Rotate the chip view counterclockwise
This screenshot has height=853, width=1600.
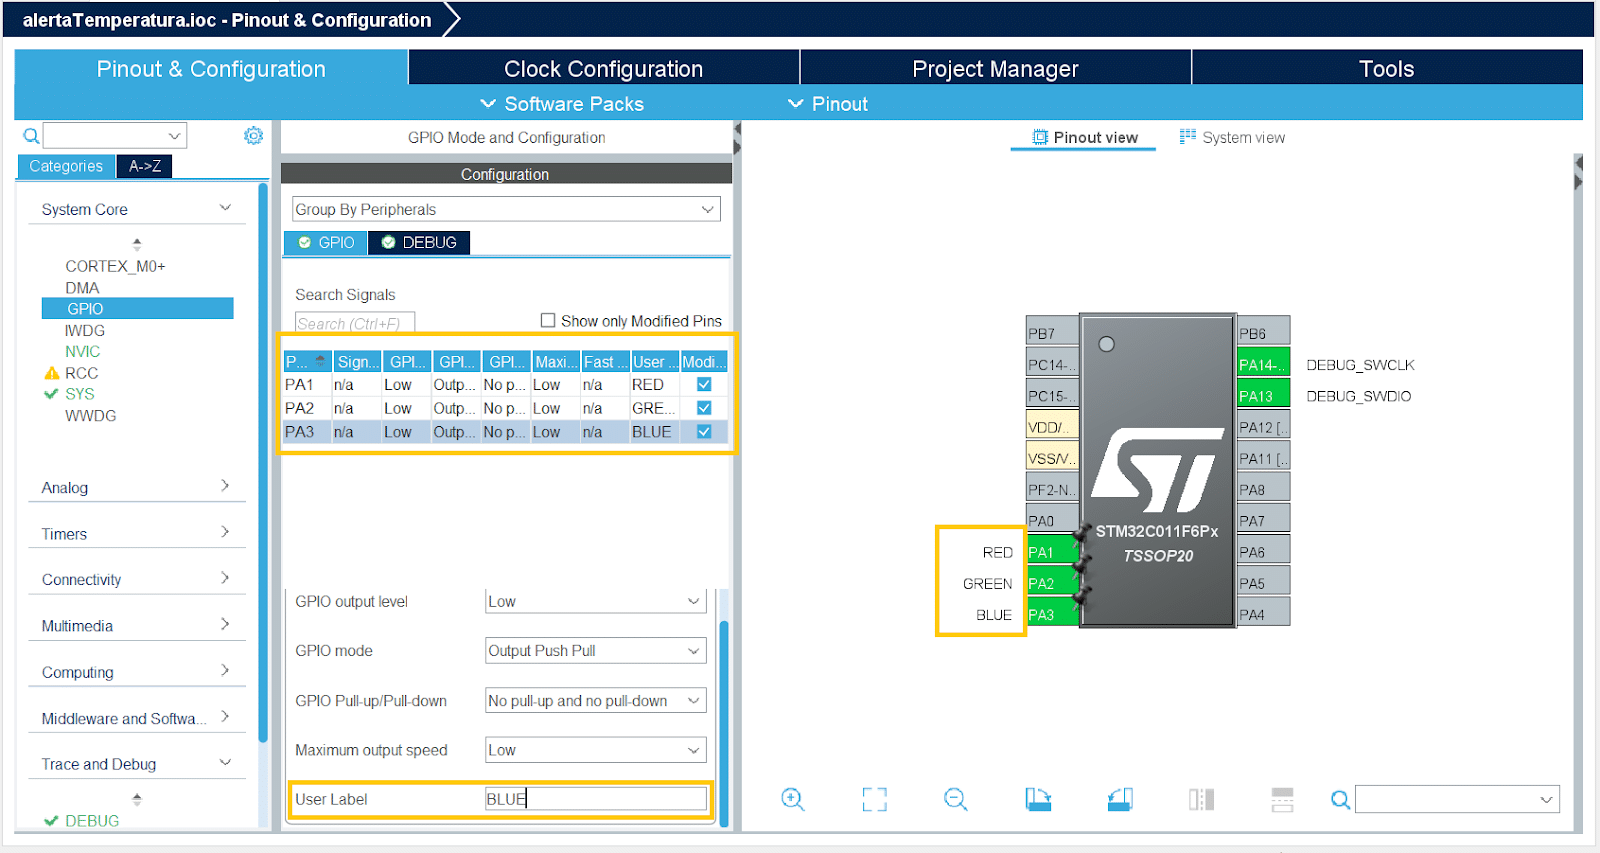tap(1120, 799)
